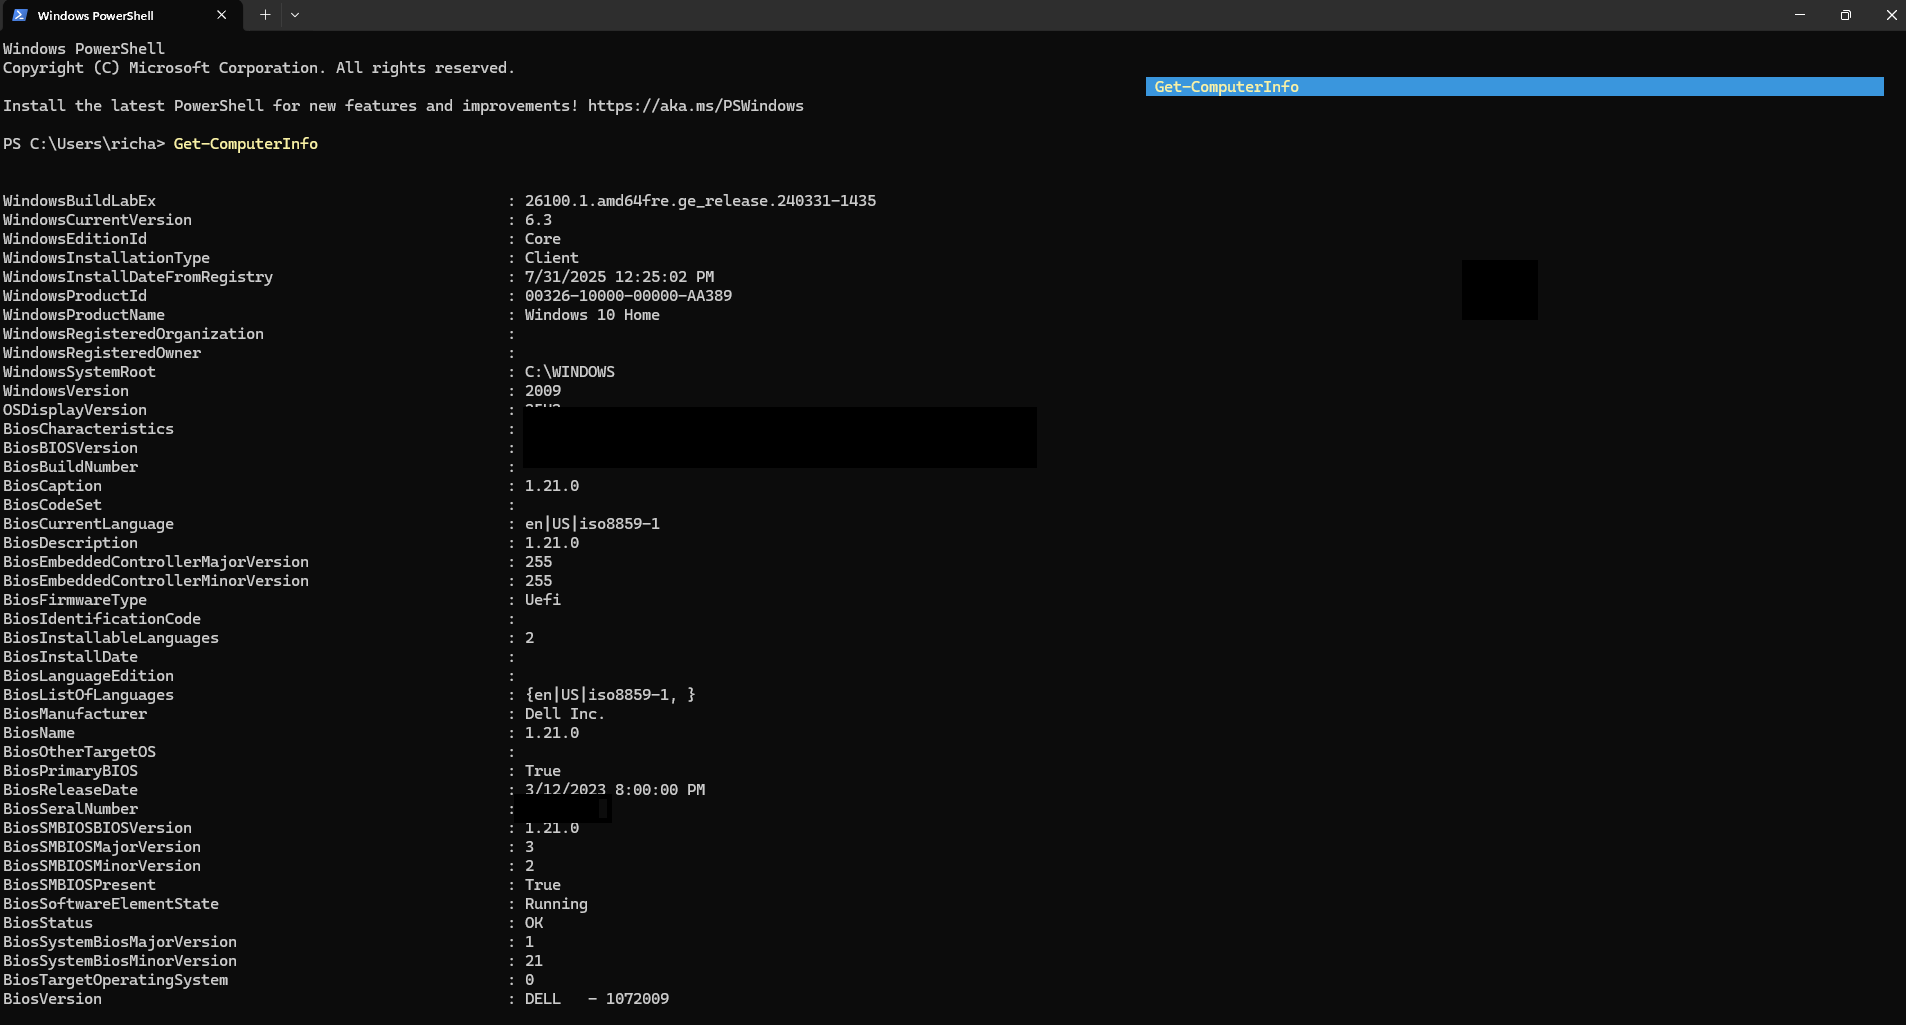Screen dimensions: 1906x1025
Task: Click the WindowsEditionId Core value
Action: pyautogui.click(x=543, y=239)
